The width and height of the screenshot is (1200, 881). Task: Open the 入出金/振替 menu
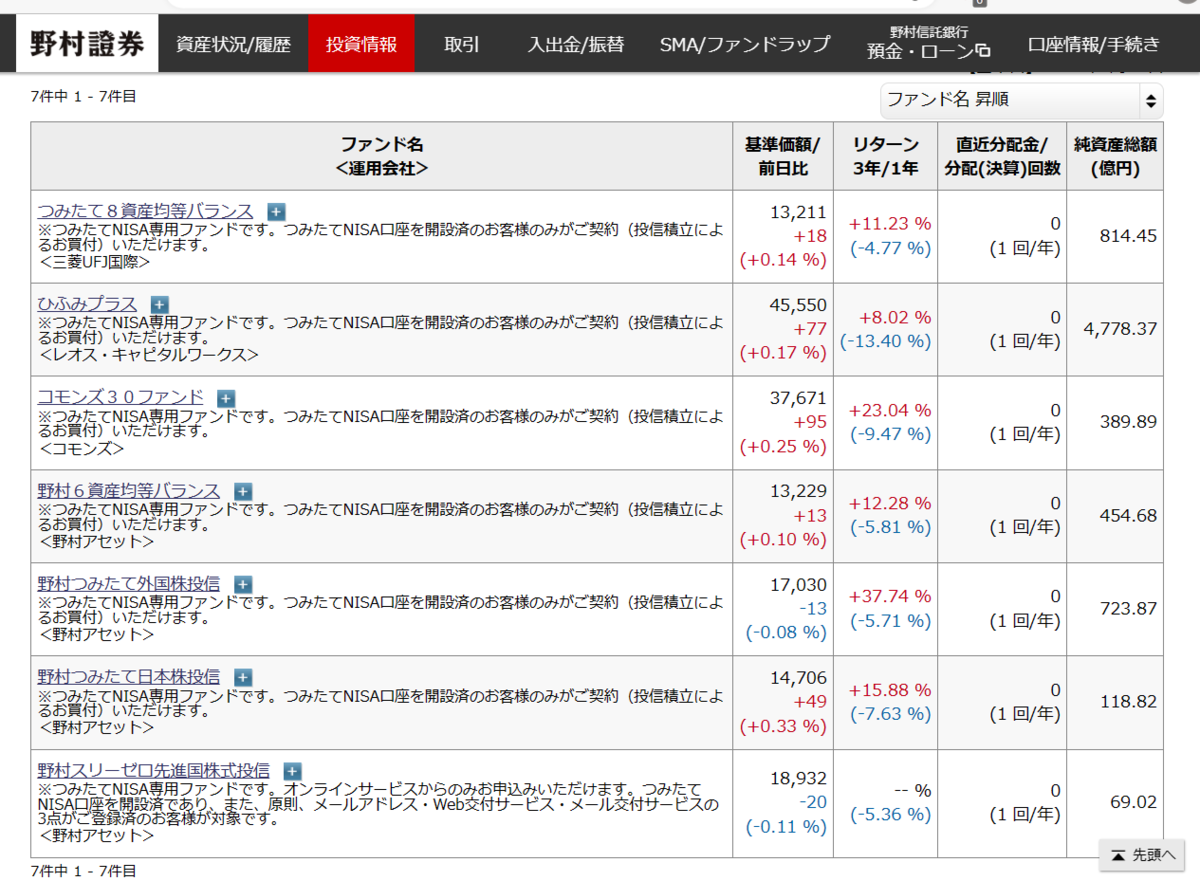coord(576,44)
